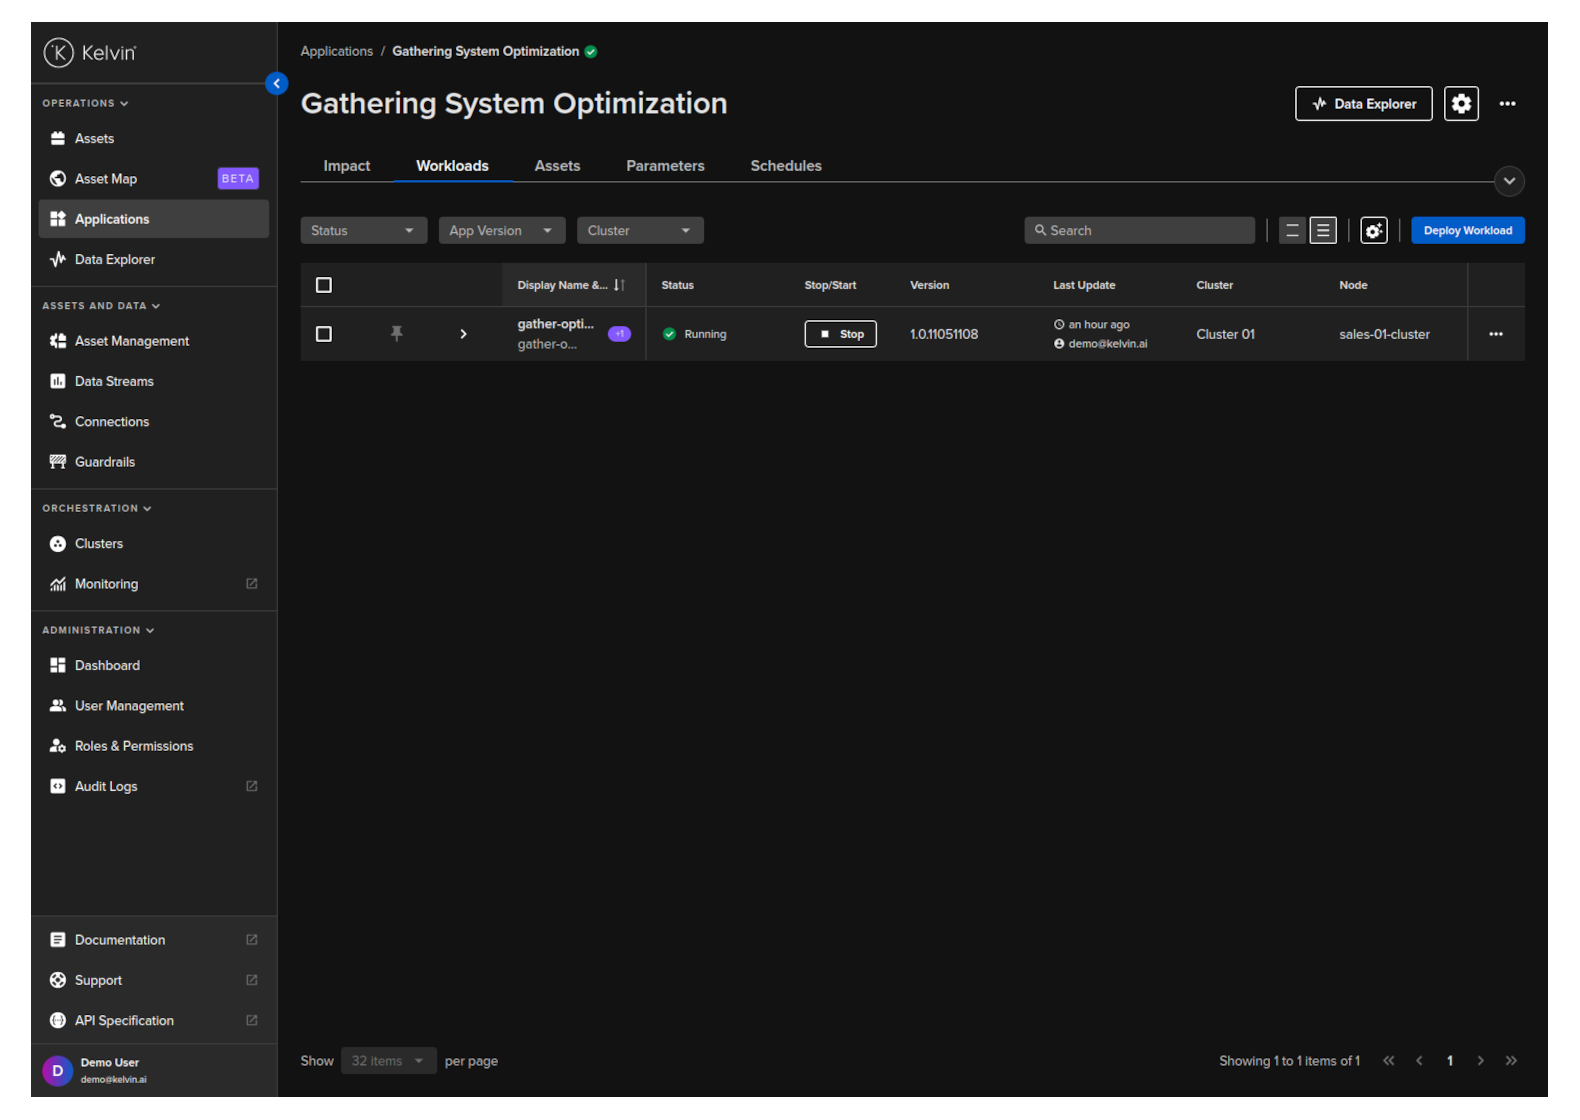Click the Deploy Workload button

tap(1467, 231)
